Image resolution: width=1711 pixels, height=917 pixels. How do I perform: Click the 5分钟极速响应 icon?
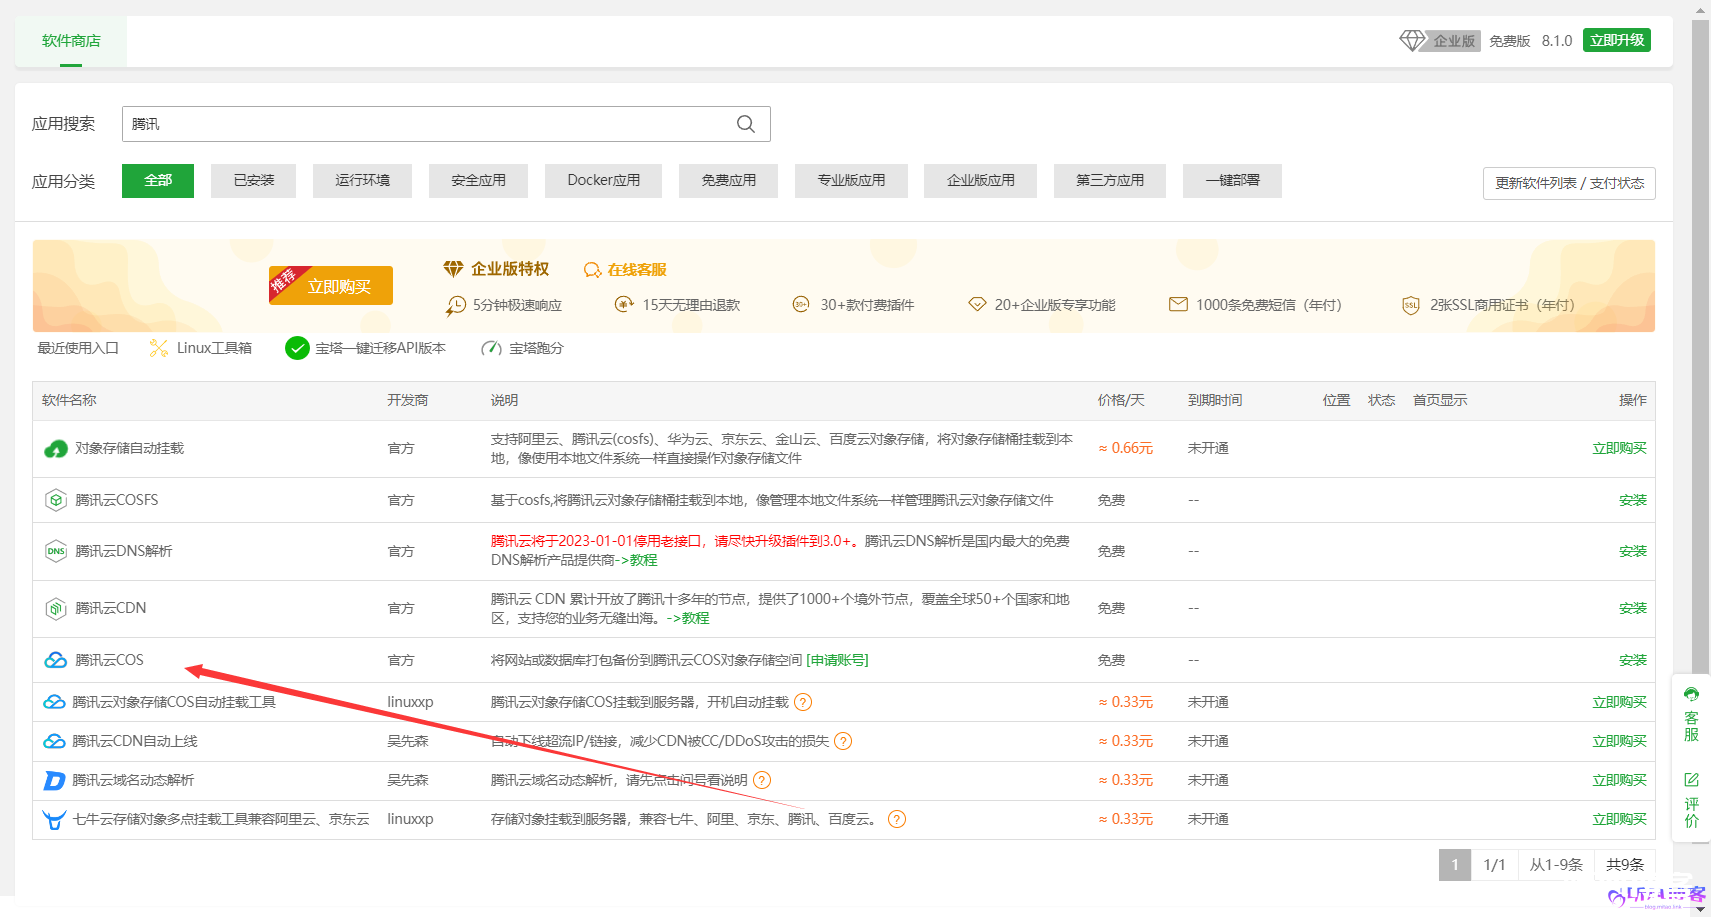456,305
